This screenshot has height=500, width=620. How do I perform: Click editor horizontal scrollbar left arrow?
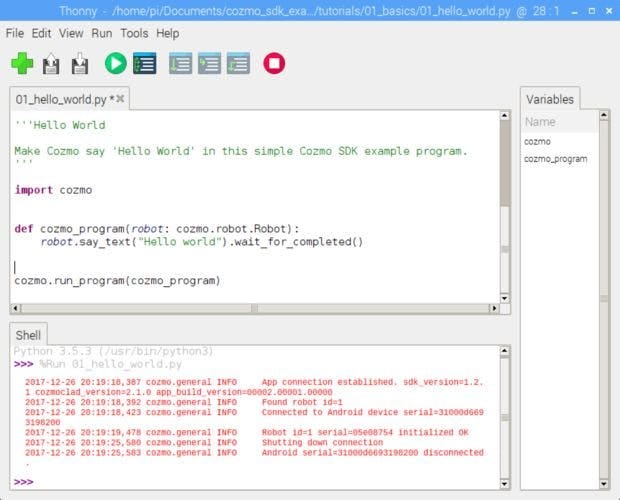click(x=15, y=308)
